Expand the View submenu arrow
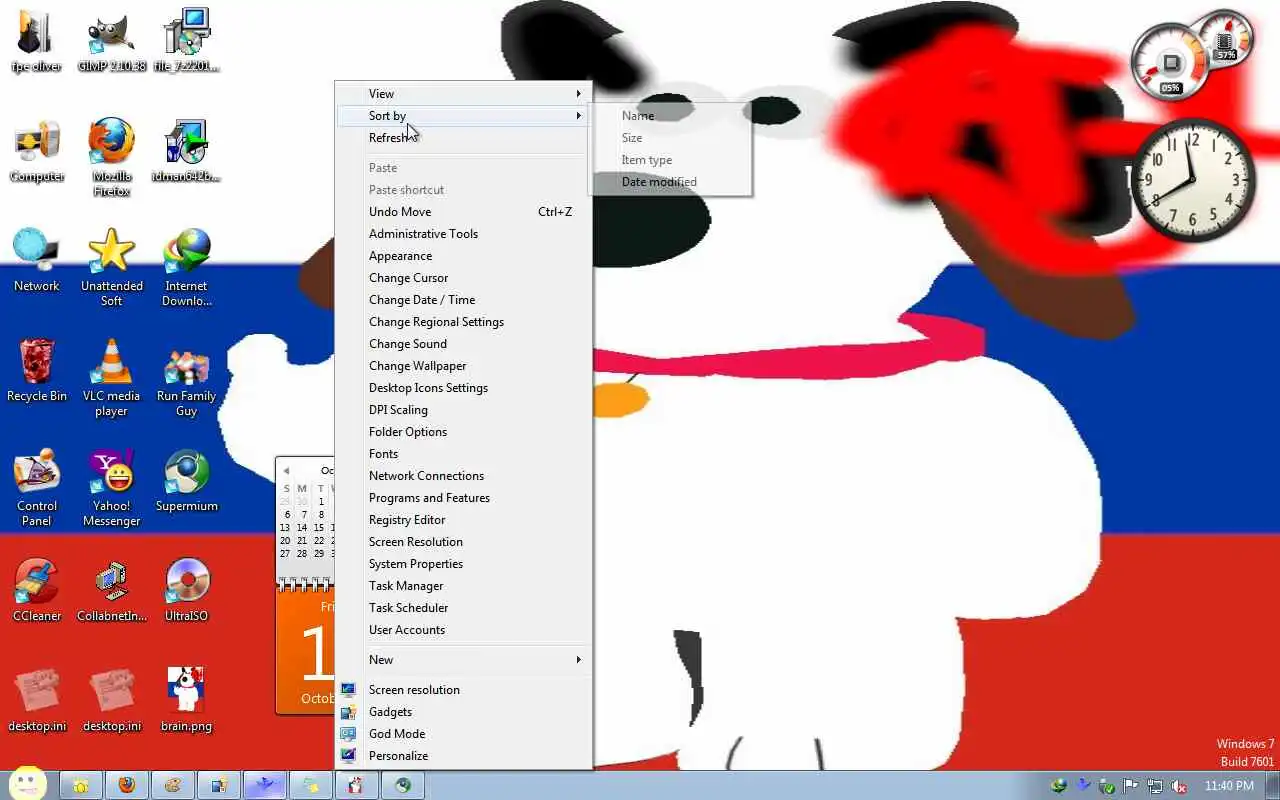The image size is (1280, 800). click(578, 94)
